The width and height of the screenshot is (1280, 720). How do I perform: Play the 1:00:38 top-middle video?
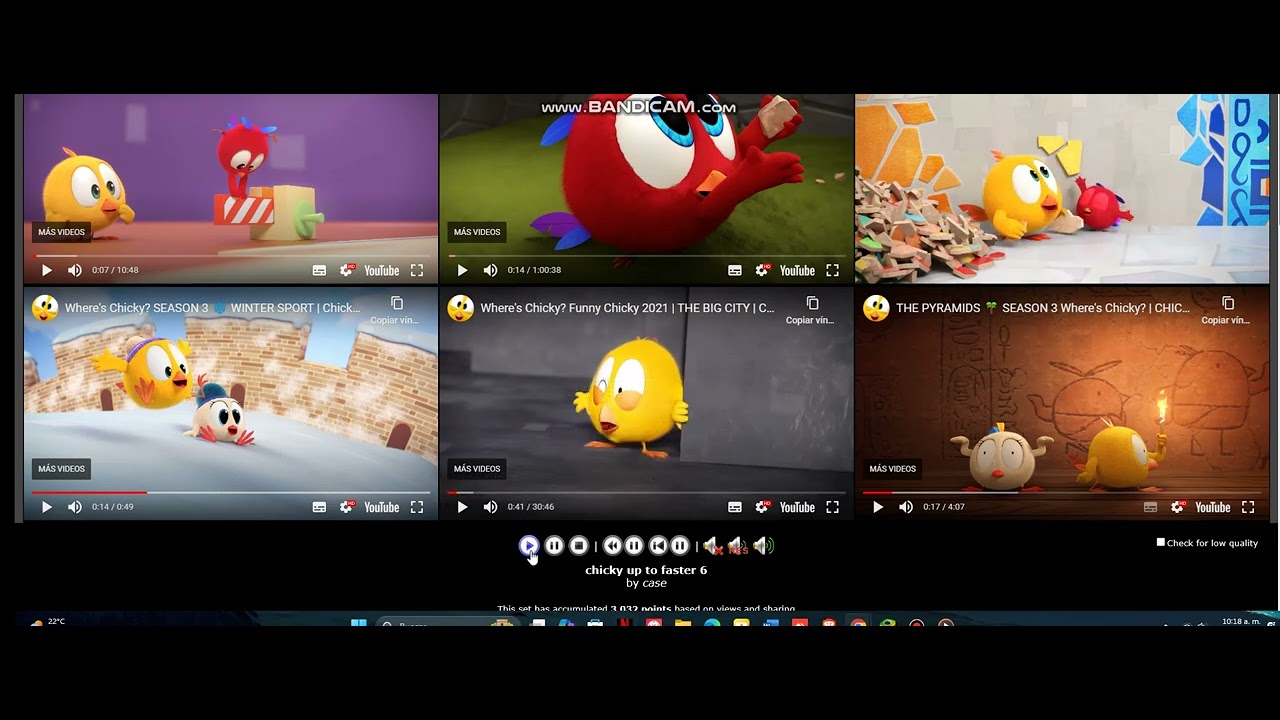[x=462, y=270]
